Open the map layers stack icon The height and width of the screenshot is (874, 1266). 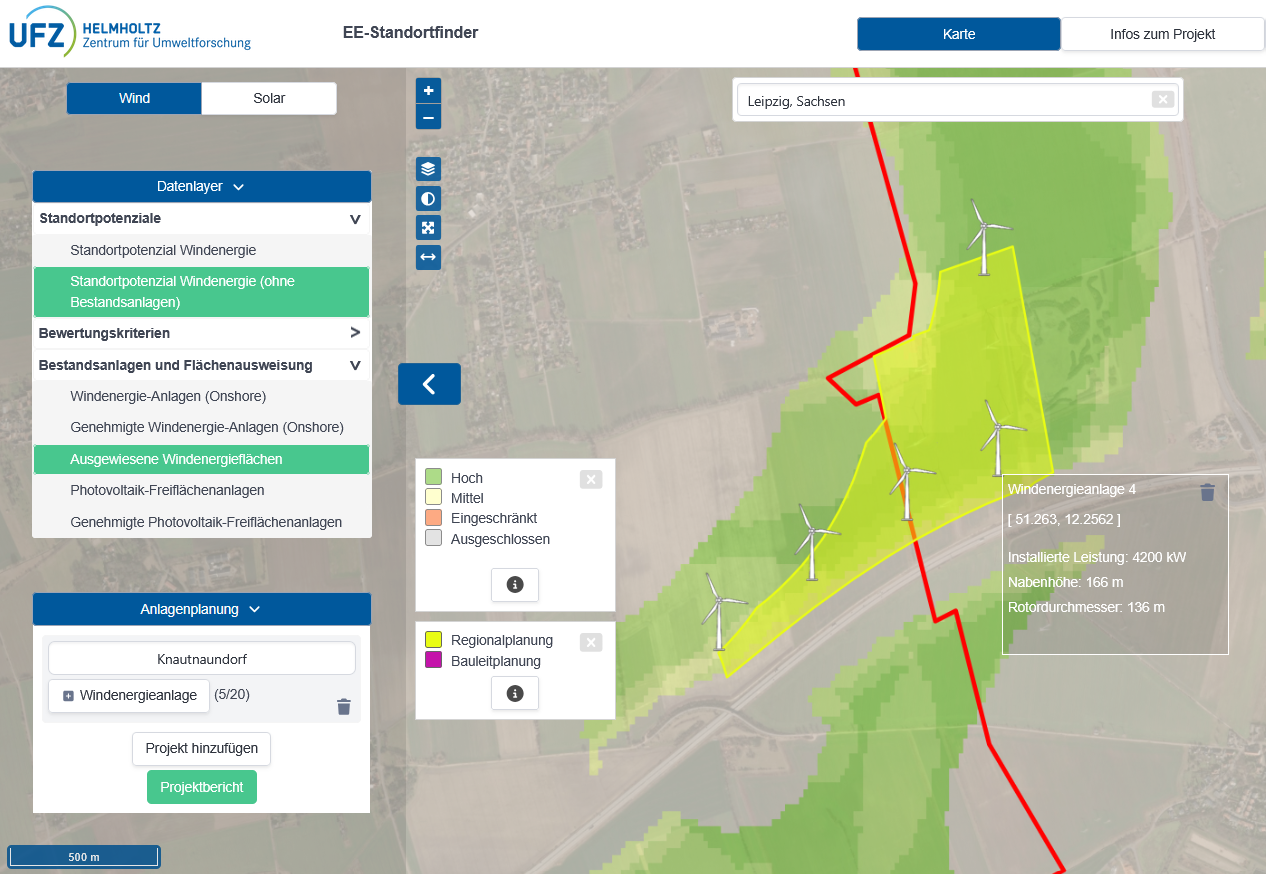click(428, 169)
